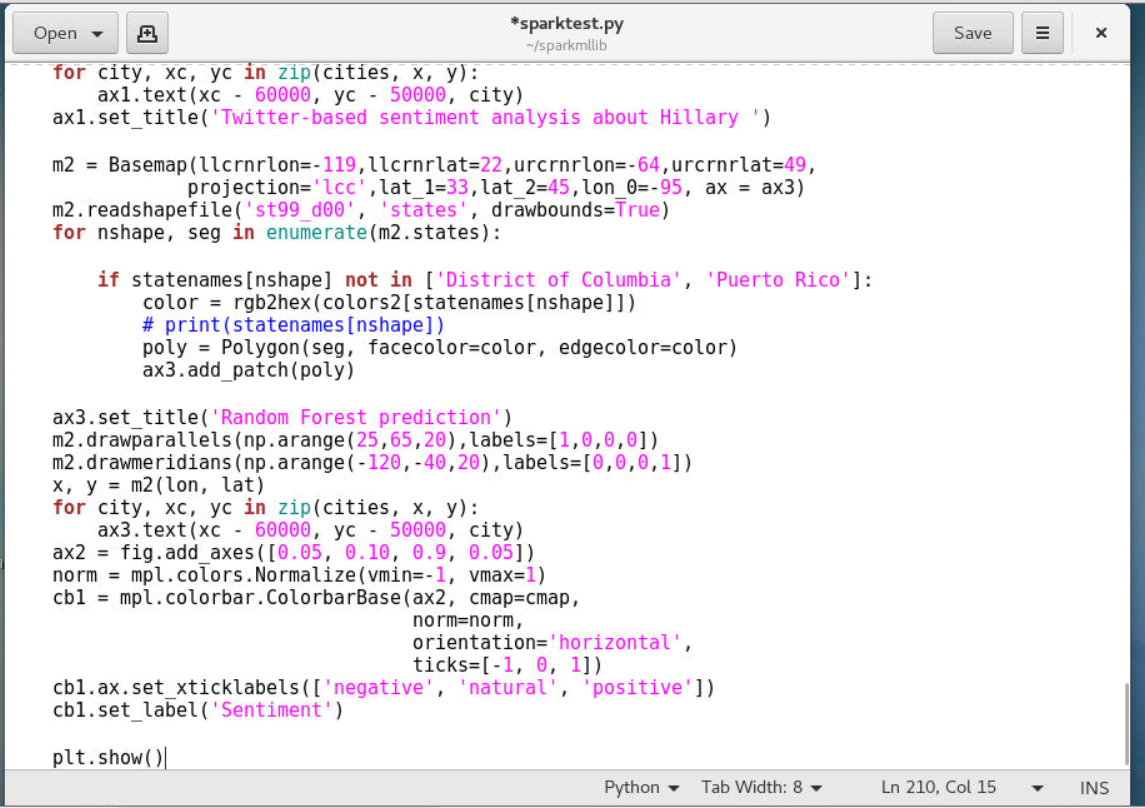Open the status bar arrow beside cursor position
1145x808 pixels.
[1037, 788]
